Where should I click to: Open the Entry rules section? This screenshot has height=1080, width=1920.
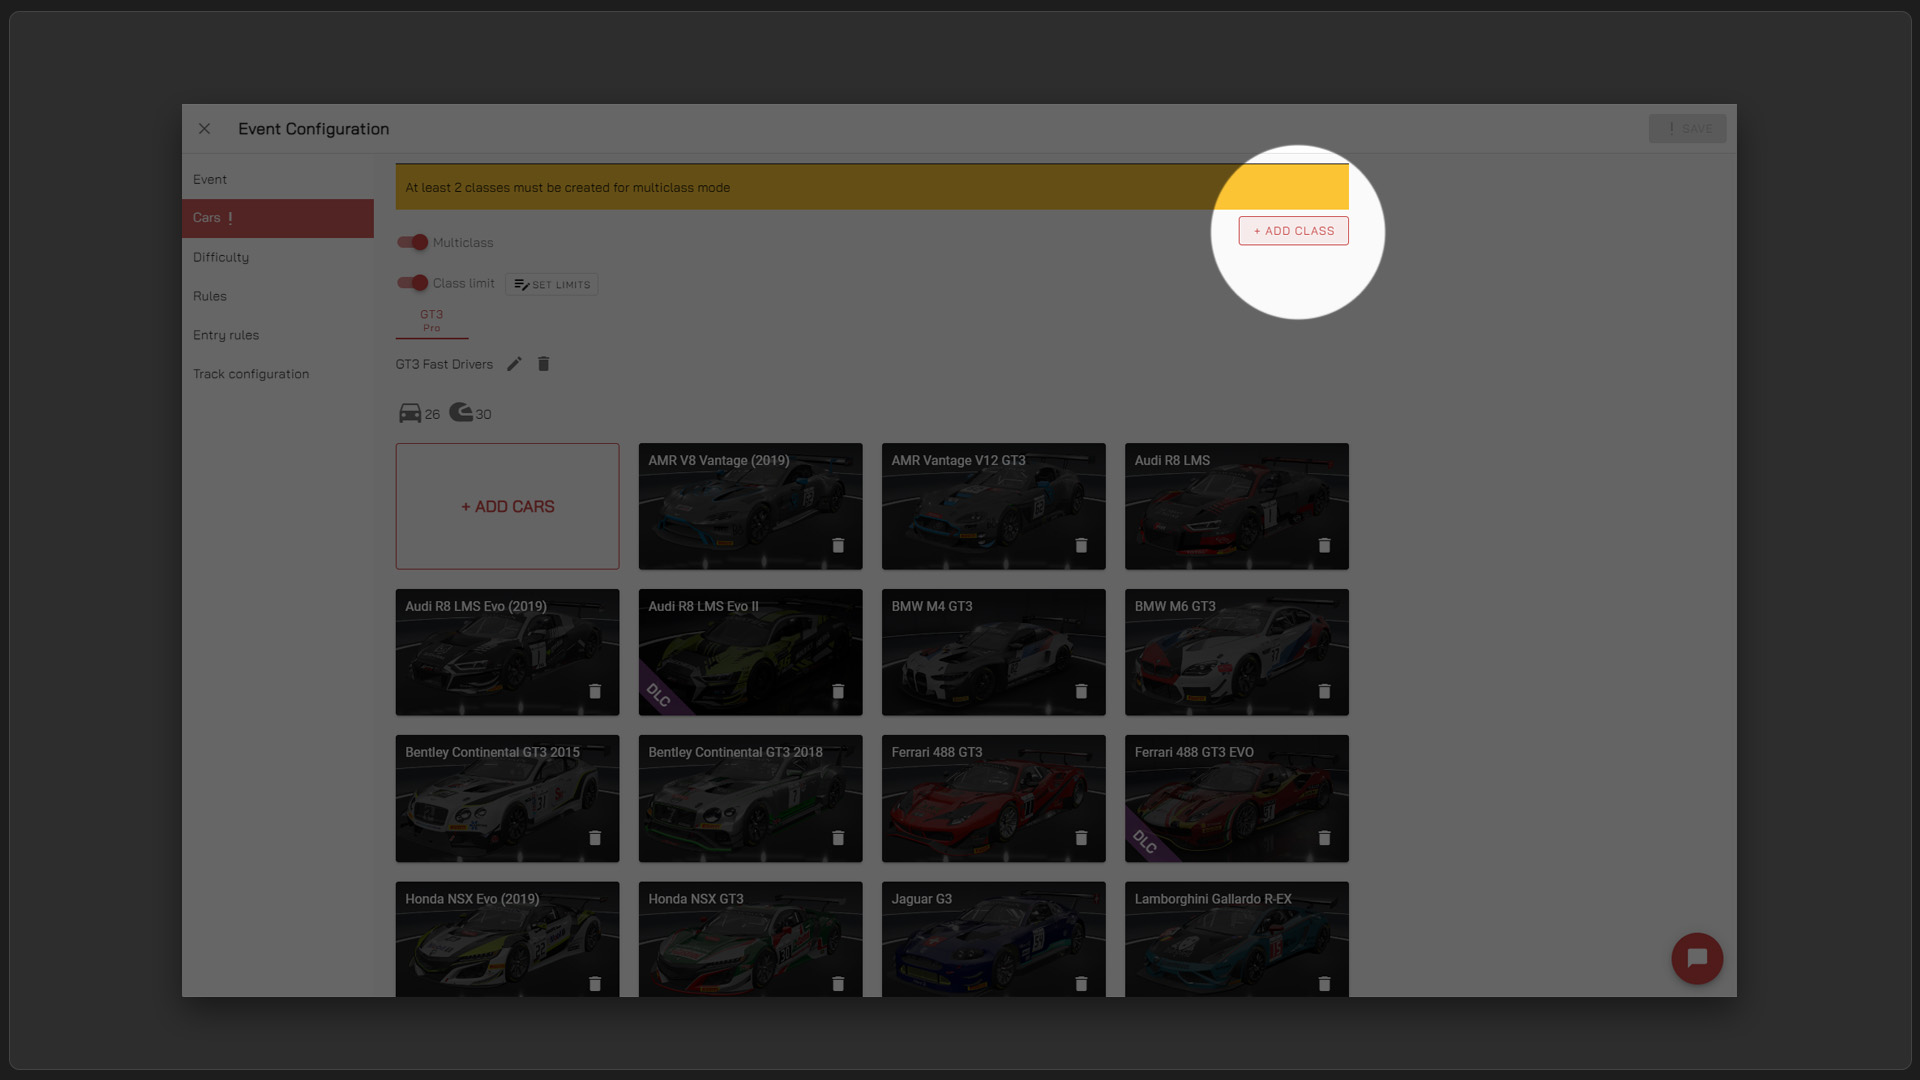[226, 335]
